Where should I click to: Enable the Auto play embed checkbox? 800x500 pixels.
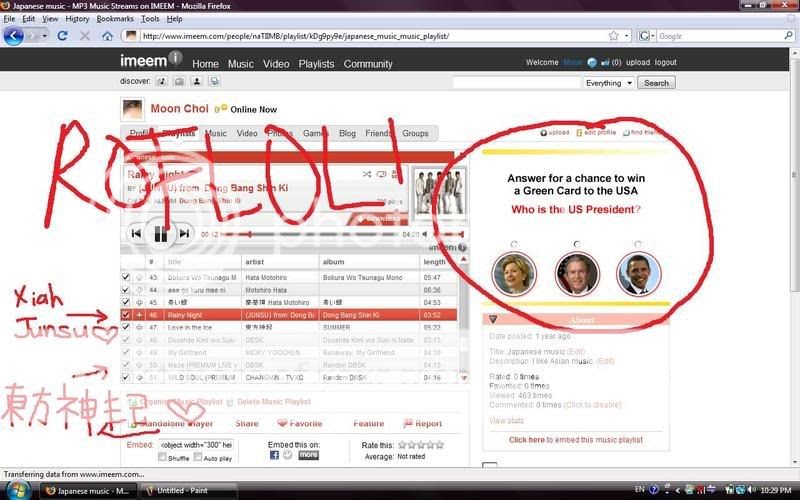198,457
